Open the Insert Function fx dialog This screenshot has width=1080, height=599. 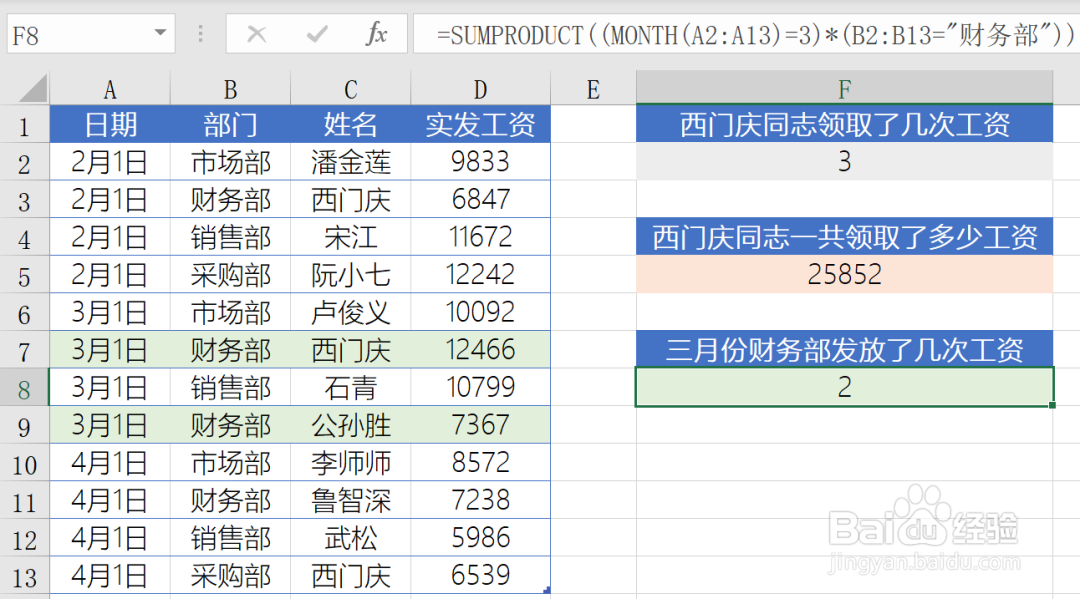point(376,34)
